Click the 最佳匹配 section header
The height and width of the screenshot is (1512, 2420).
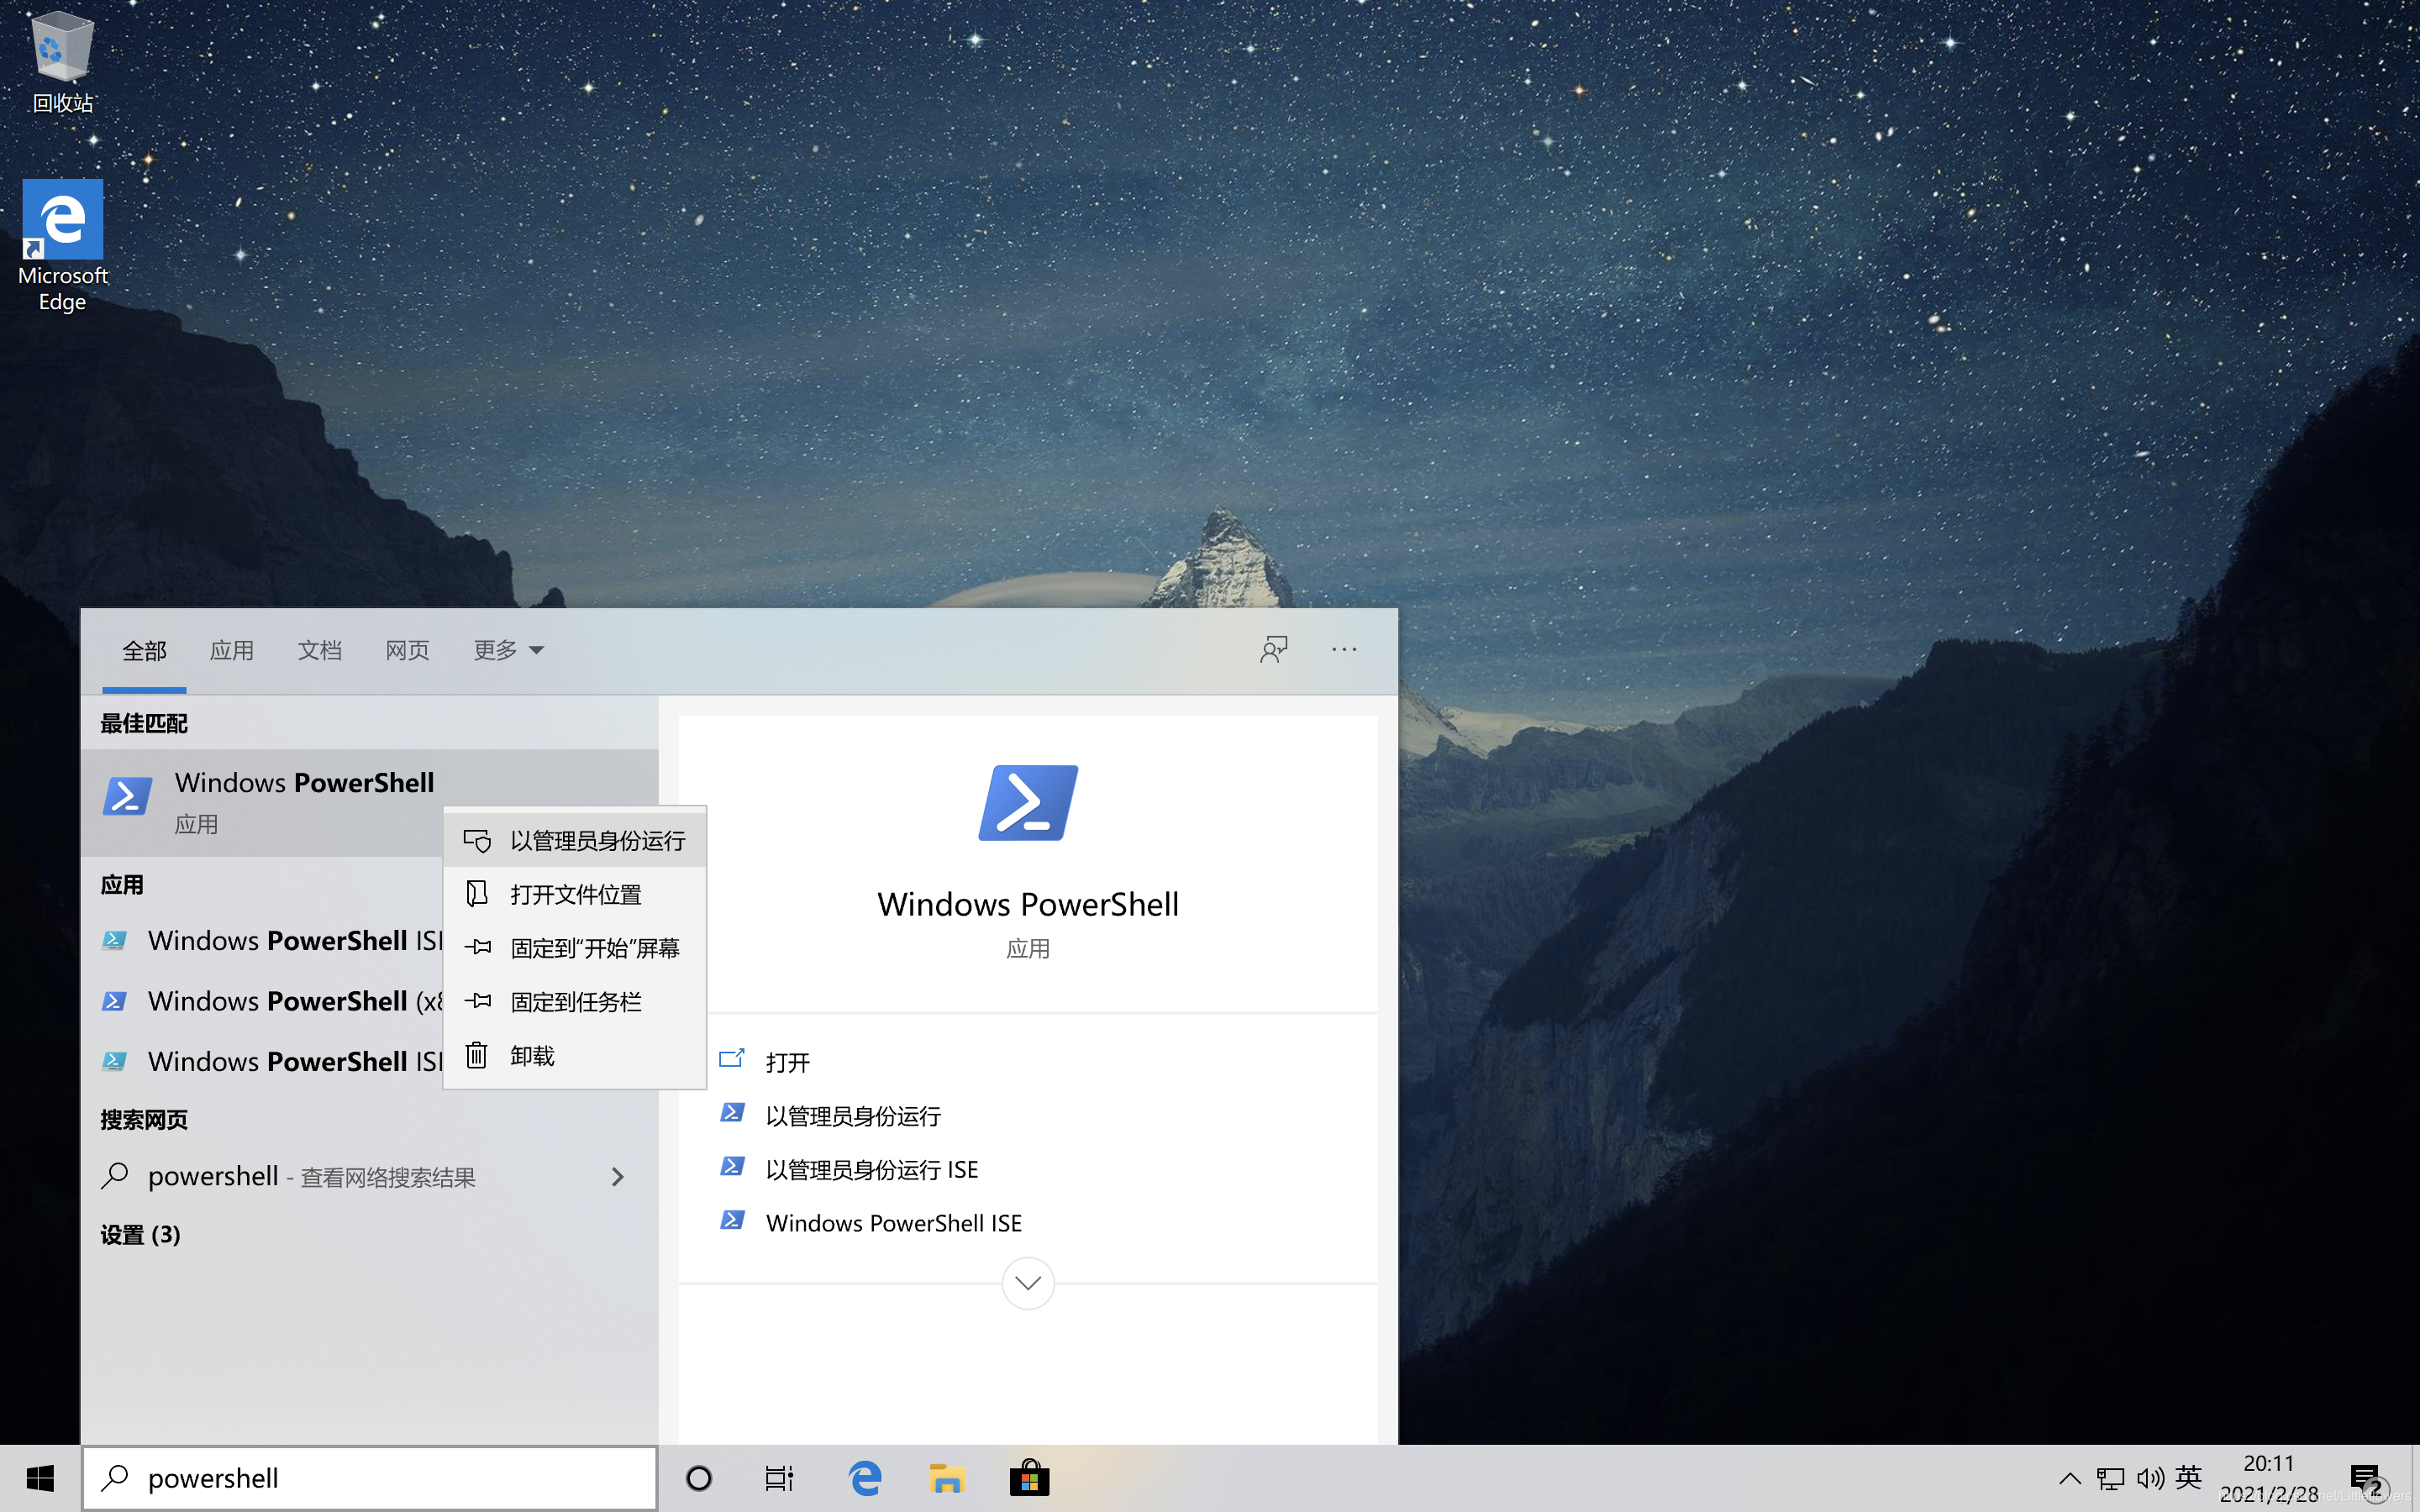tap(144, 724)
